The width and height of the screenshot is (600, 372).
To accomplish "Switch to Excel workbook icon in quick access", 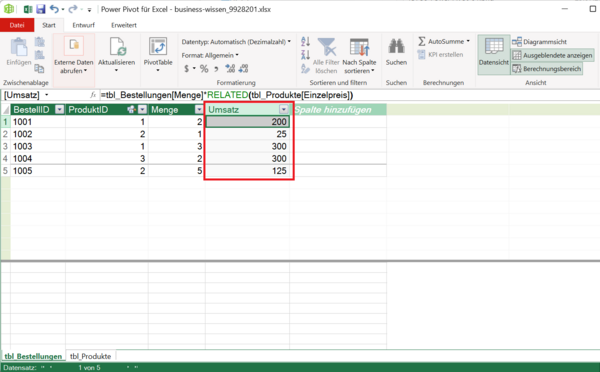I will click(28, 9).
